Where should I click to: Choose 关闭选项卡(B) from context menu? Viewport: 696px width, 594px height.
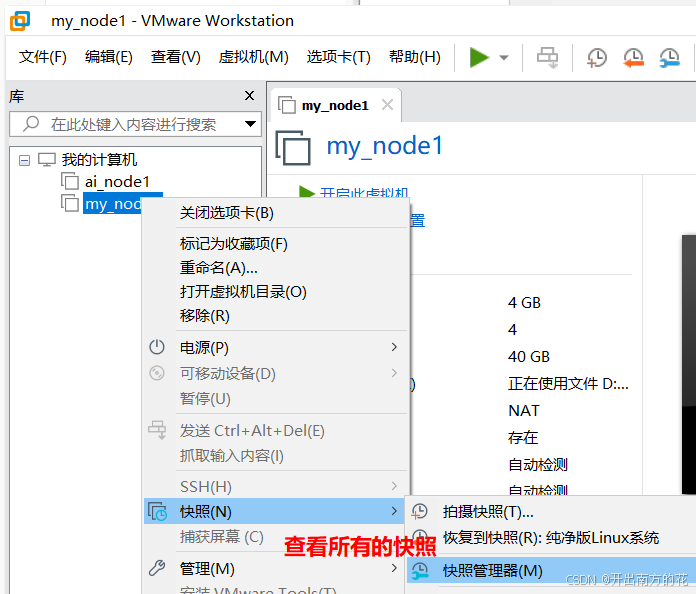pyautogui.click(x=276, y=213)
